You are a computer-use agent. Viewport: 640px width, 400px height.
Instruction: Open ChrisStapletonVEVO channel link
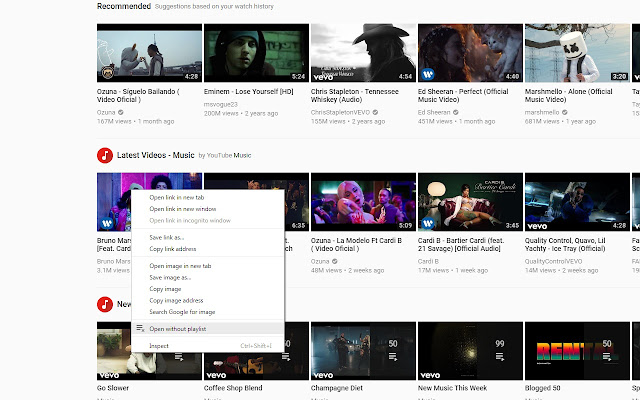[340, 112]
